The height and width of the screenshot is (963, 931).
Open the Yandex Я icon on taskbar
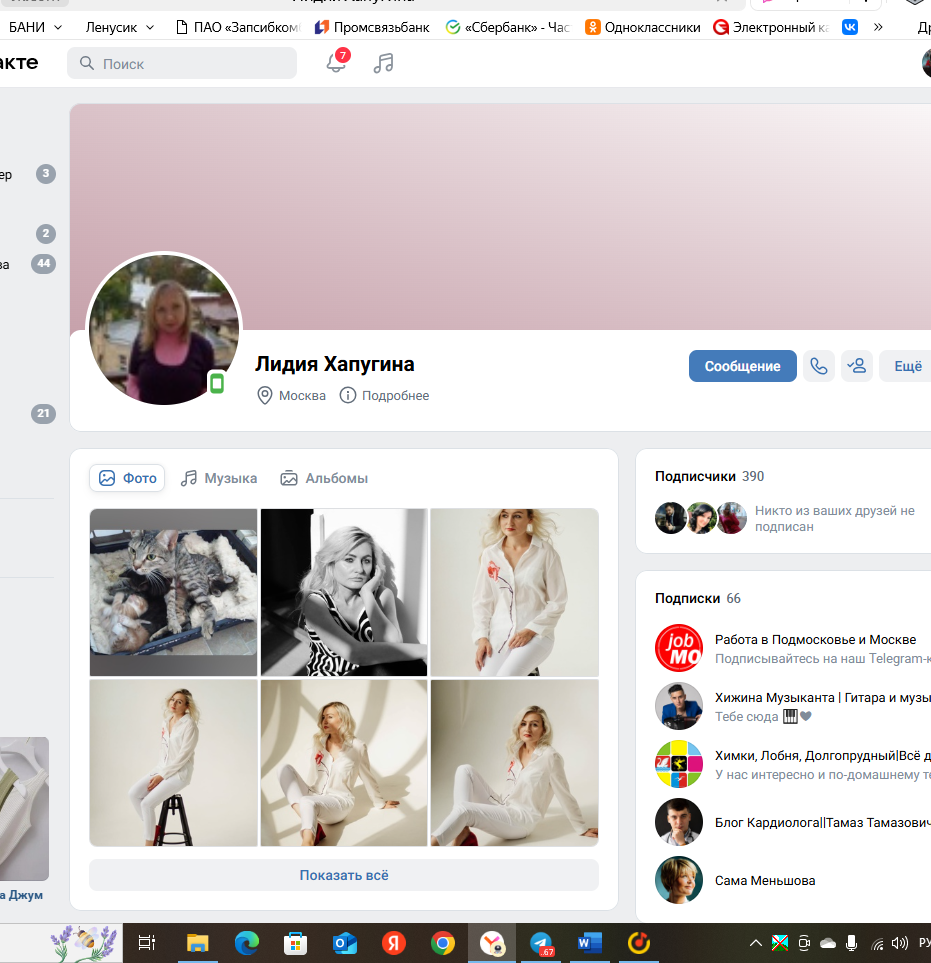[x=394, y=943]
